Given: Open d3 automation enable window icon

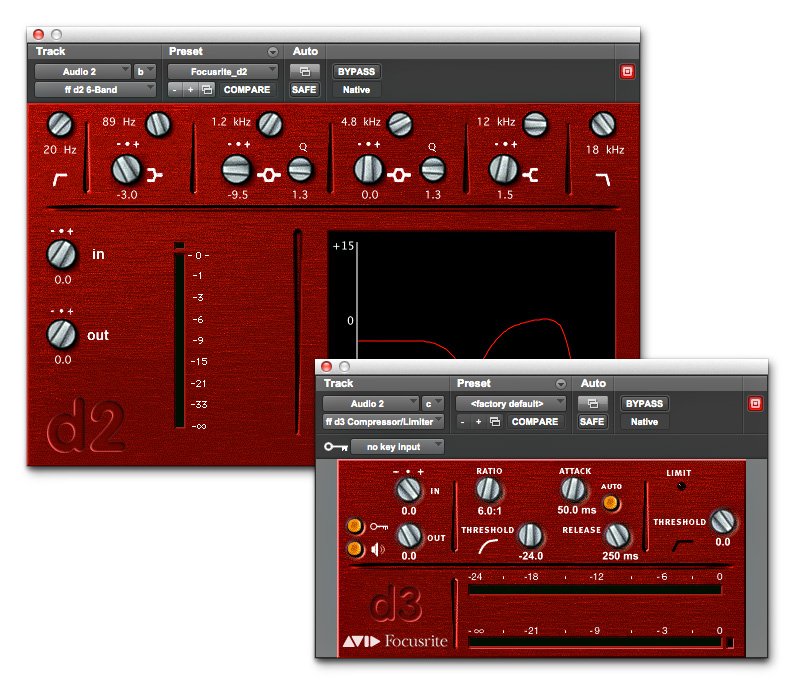Looking at the screenshot, I should pyautogui.click(x=592, y=404).
